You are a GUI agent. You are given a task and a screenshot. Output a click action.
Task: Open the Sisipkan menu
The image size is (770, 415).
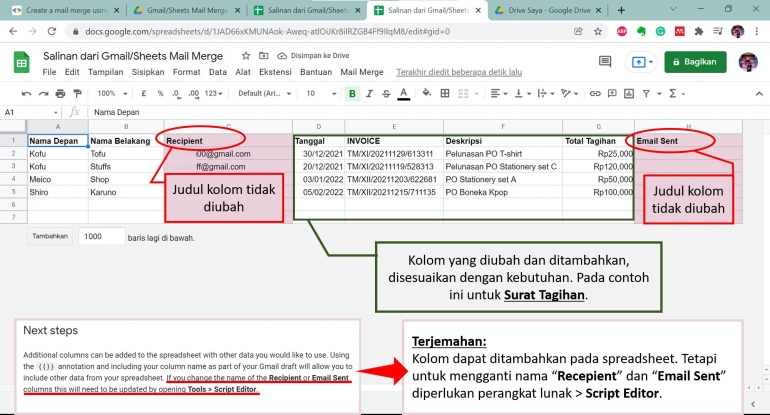148,72
